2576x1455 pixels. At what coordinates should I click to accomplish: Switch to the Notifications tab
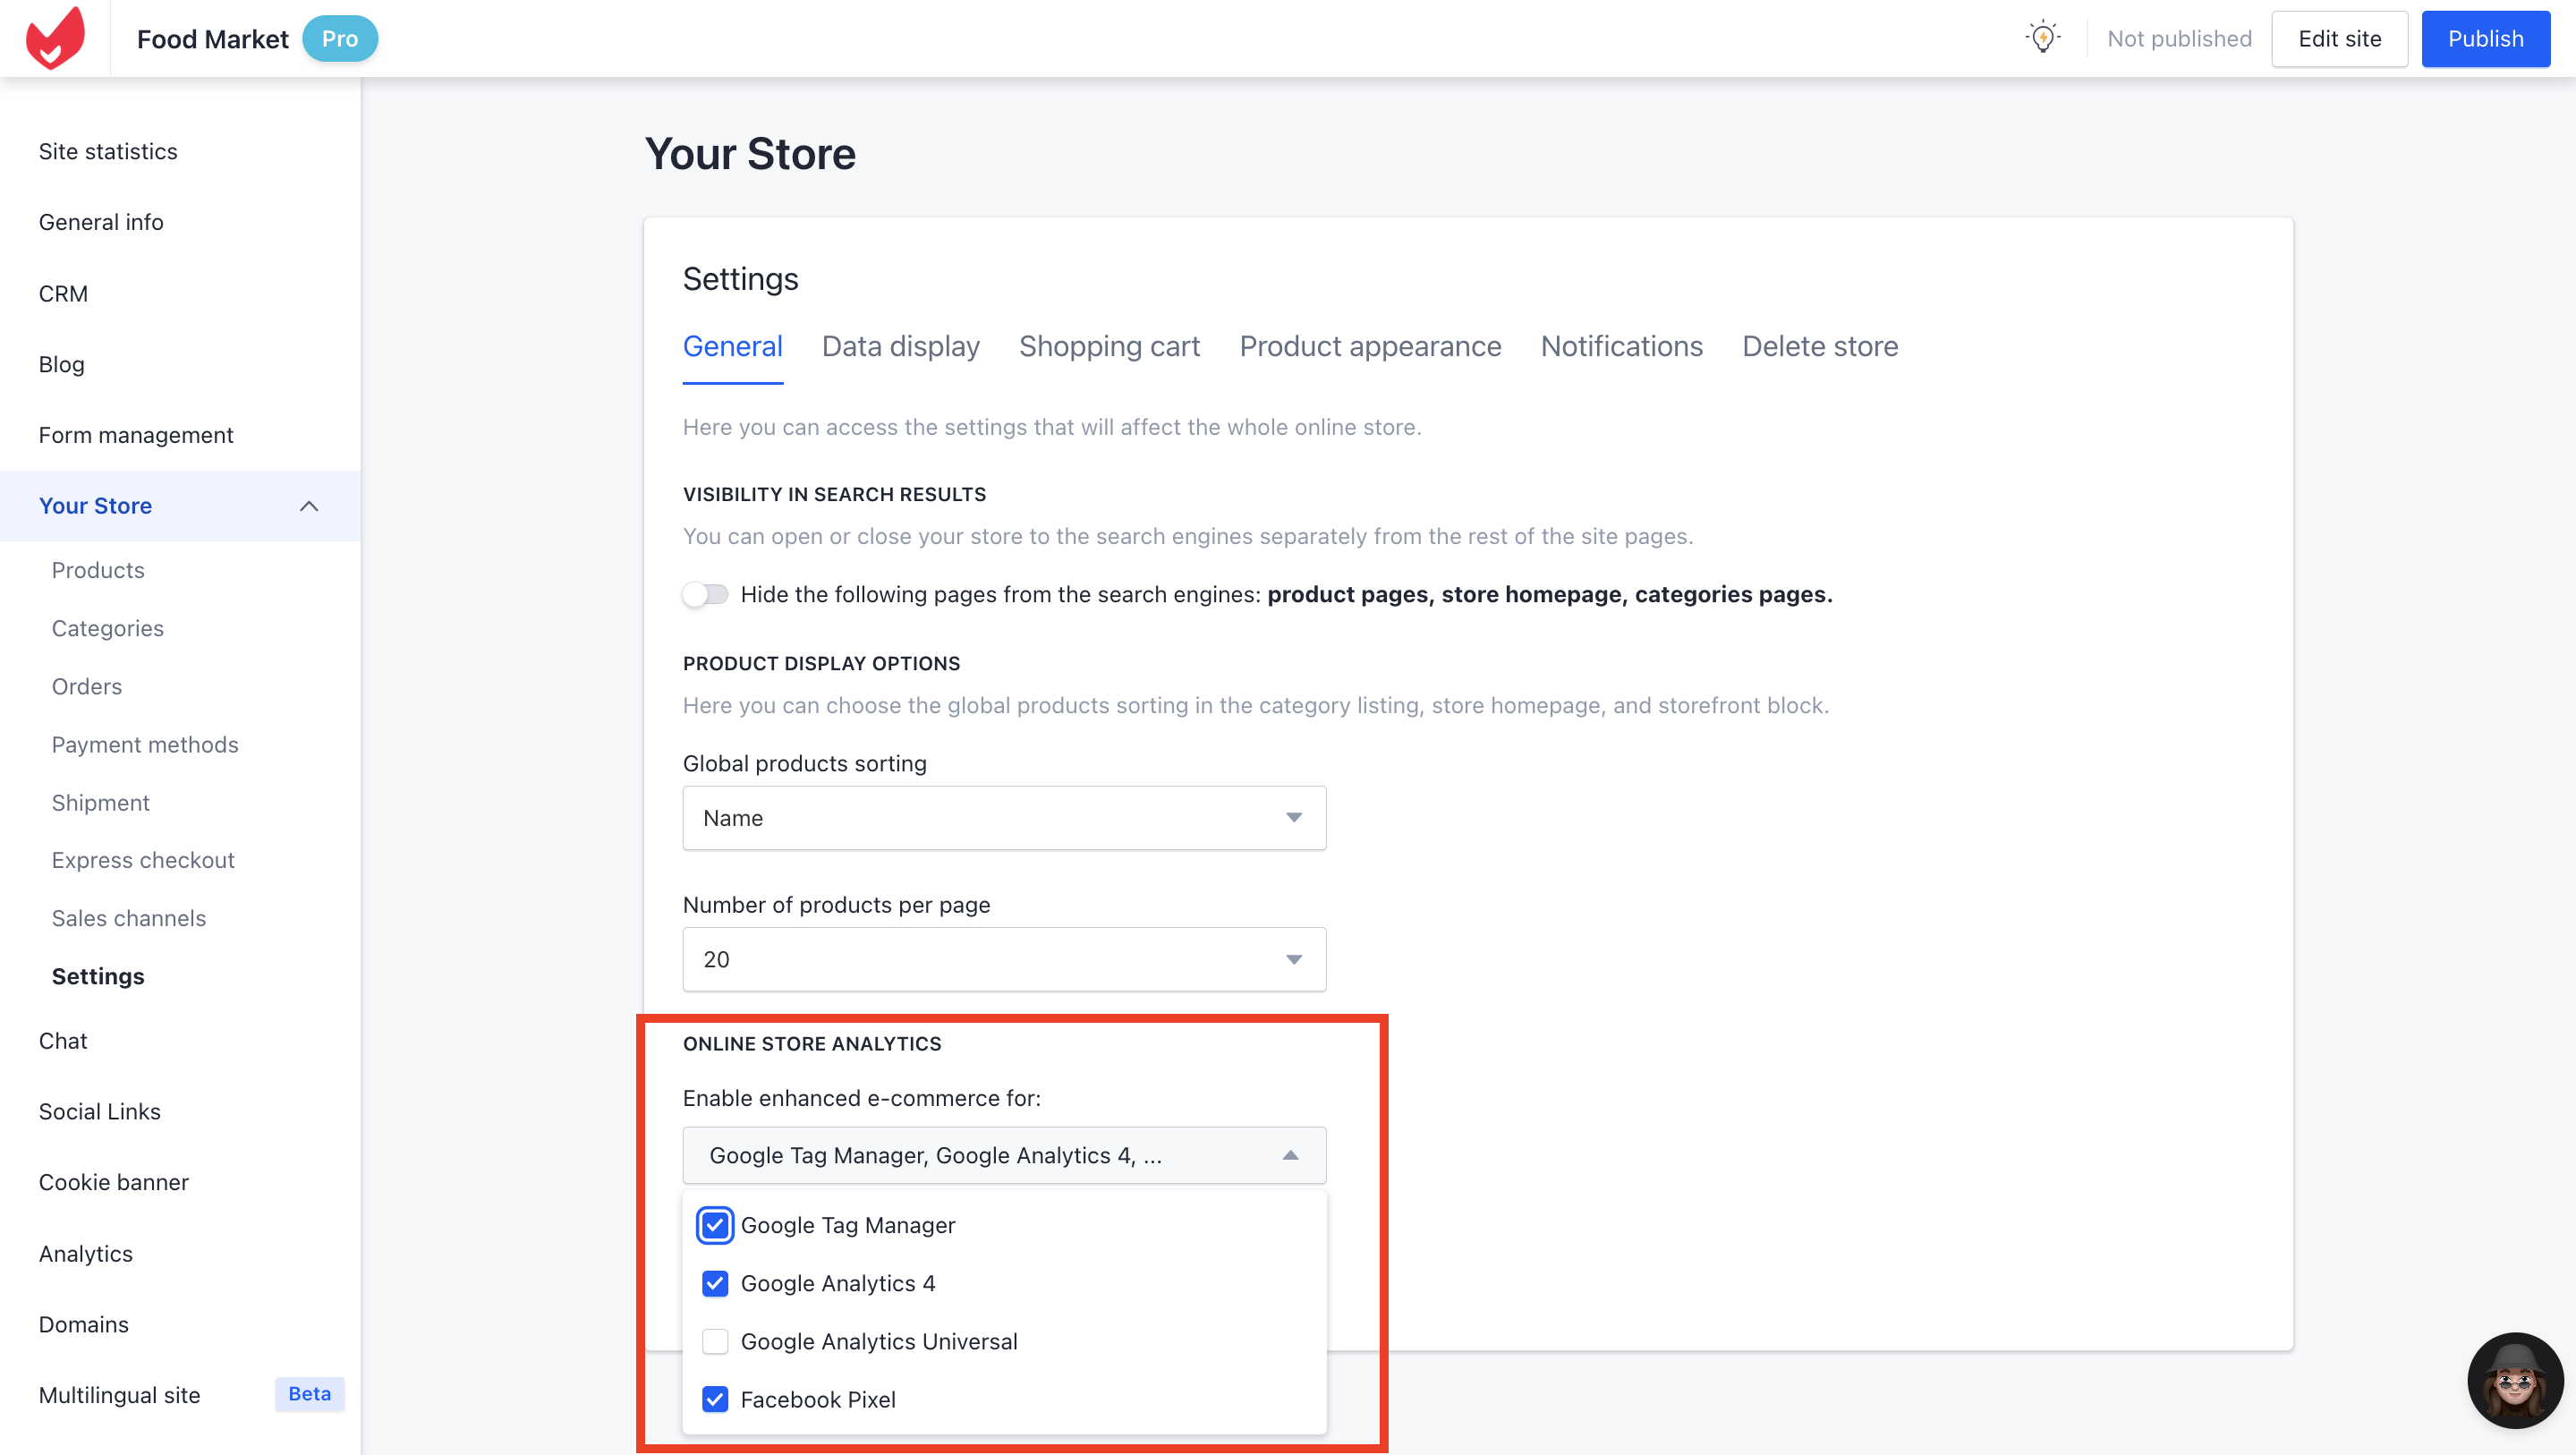tap(1621, 346)
